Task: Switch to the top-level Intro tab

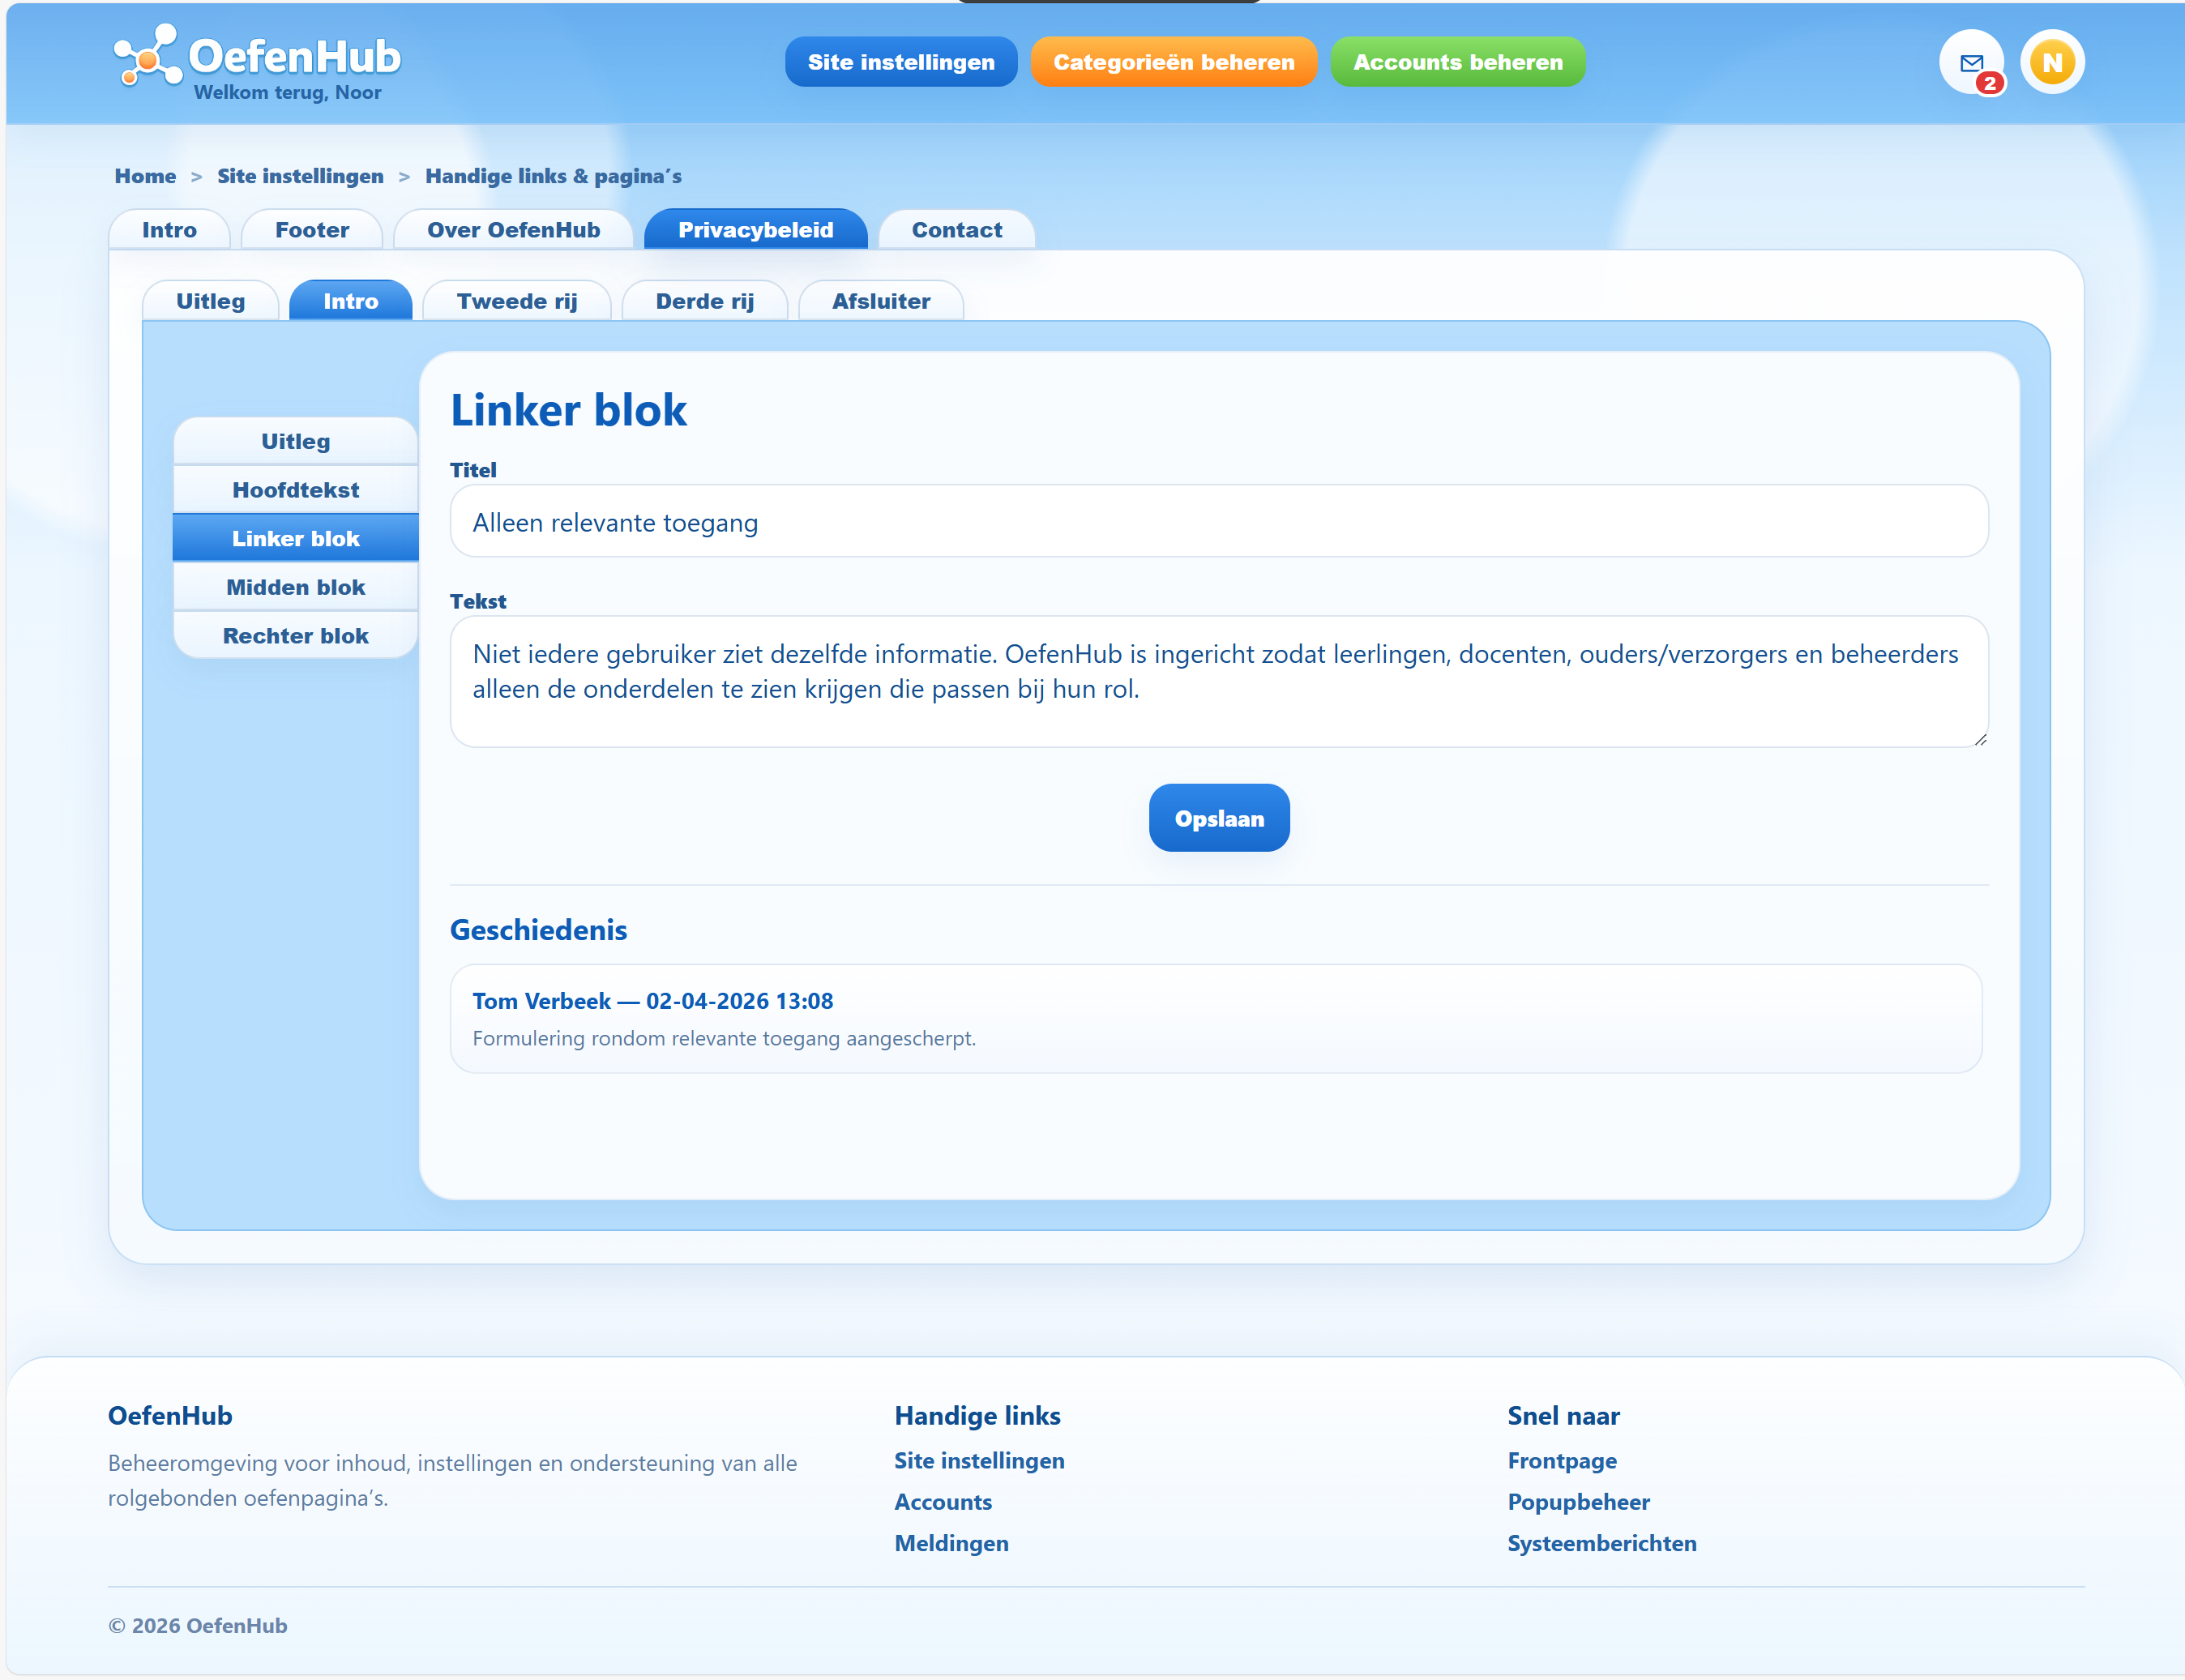Action: pos(169,230)
